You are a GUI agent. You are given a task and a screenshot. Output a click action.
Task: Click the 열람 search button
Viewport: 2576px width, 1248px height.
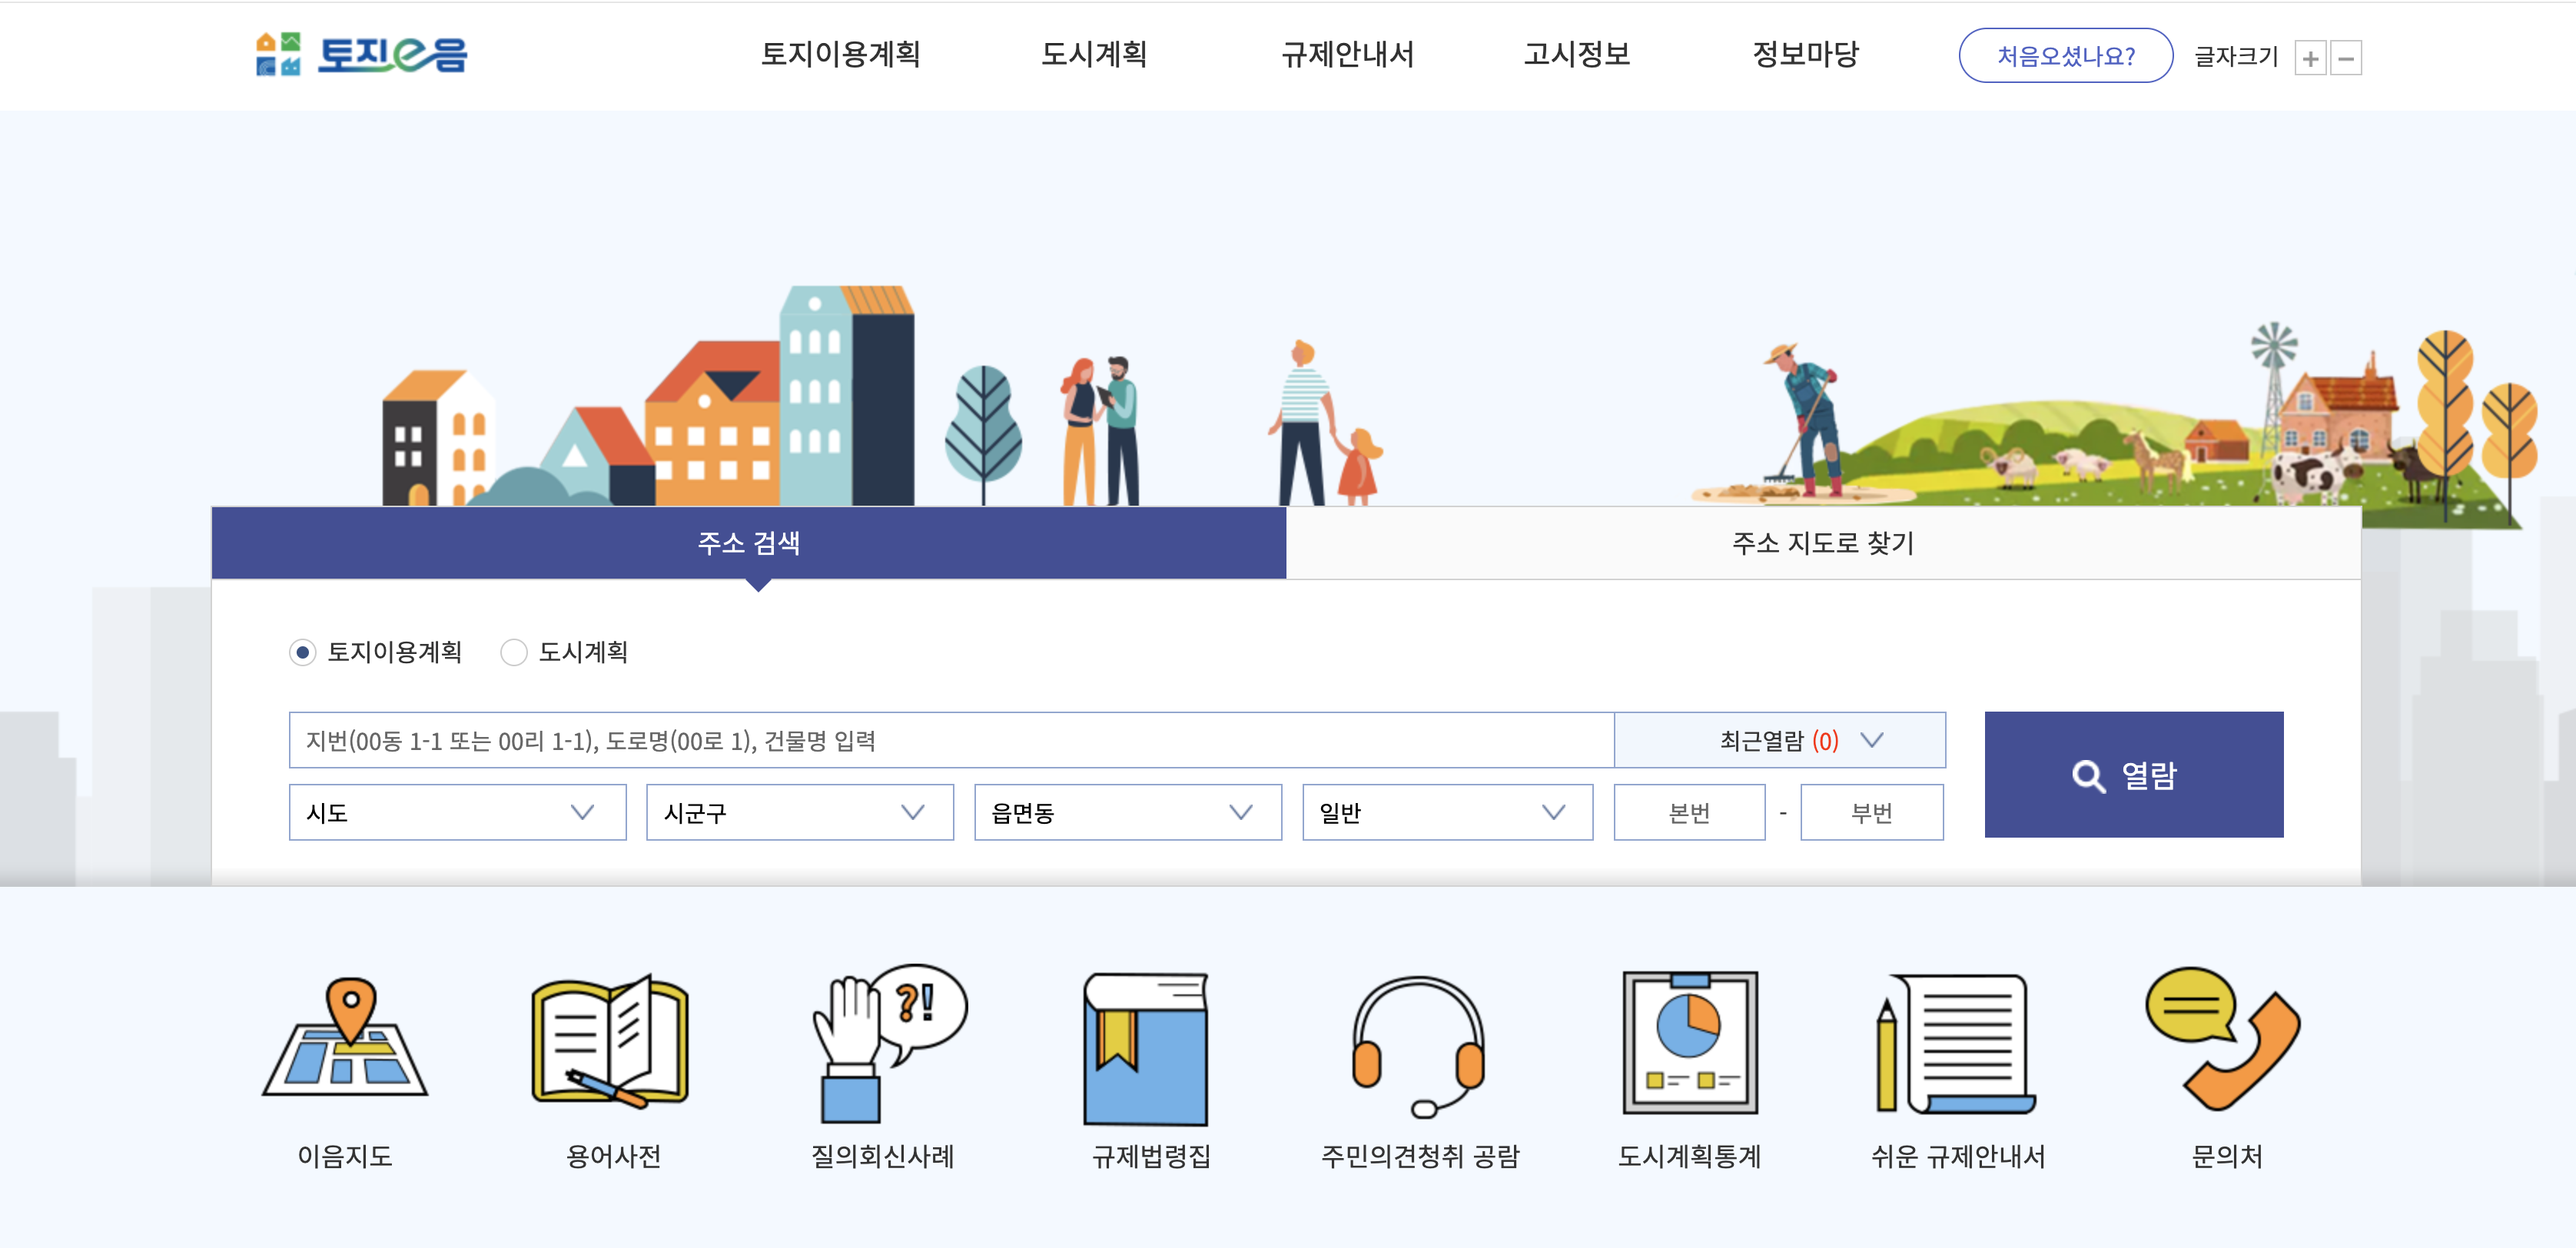click(2133, 774)
